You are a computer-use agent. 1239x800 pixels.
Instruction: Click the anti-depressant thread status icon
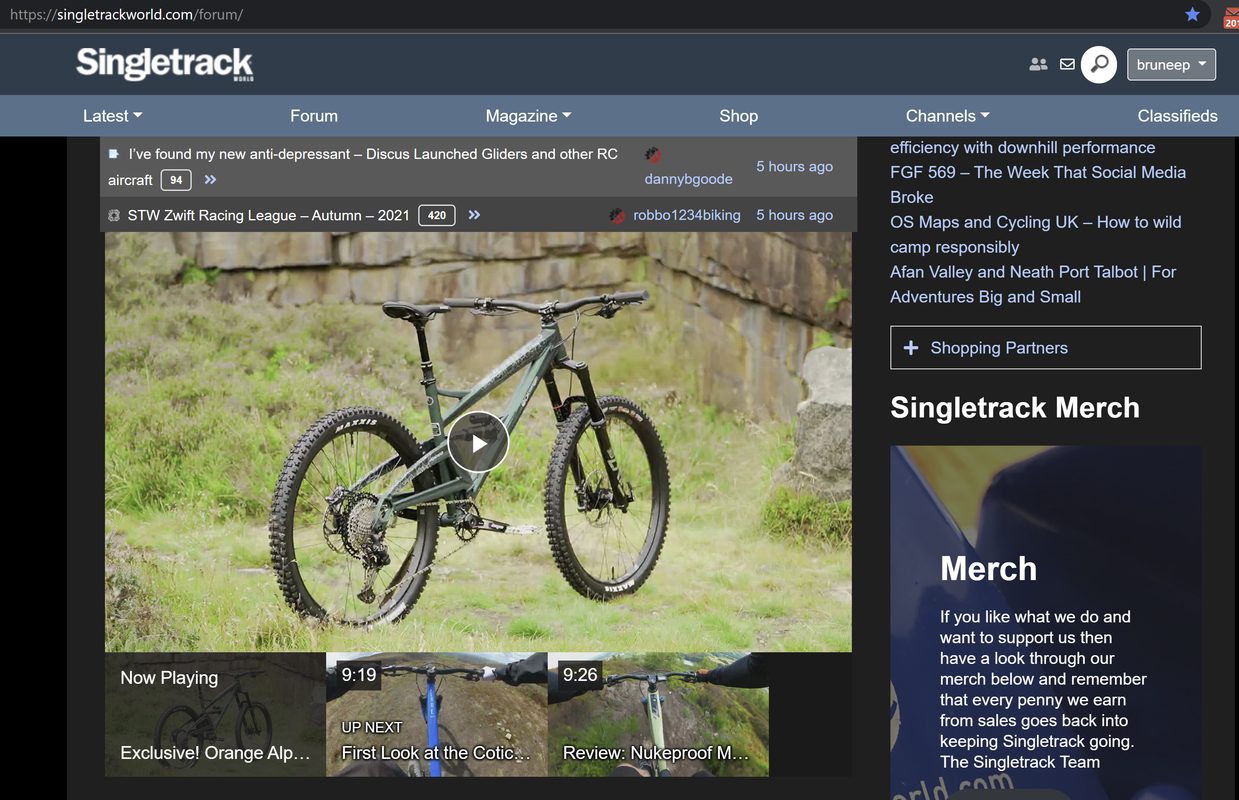pyautogui.click(x=114, y=154)
